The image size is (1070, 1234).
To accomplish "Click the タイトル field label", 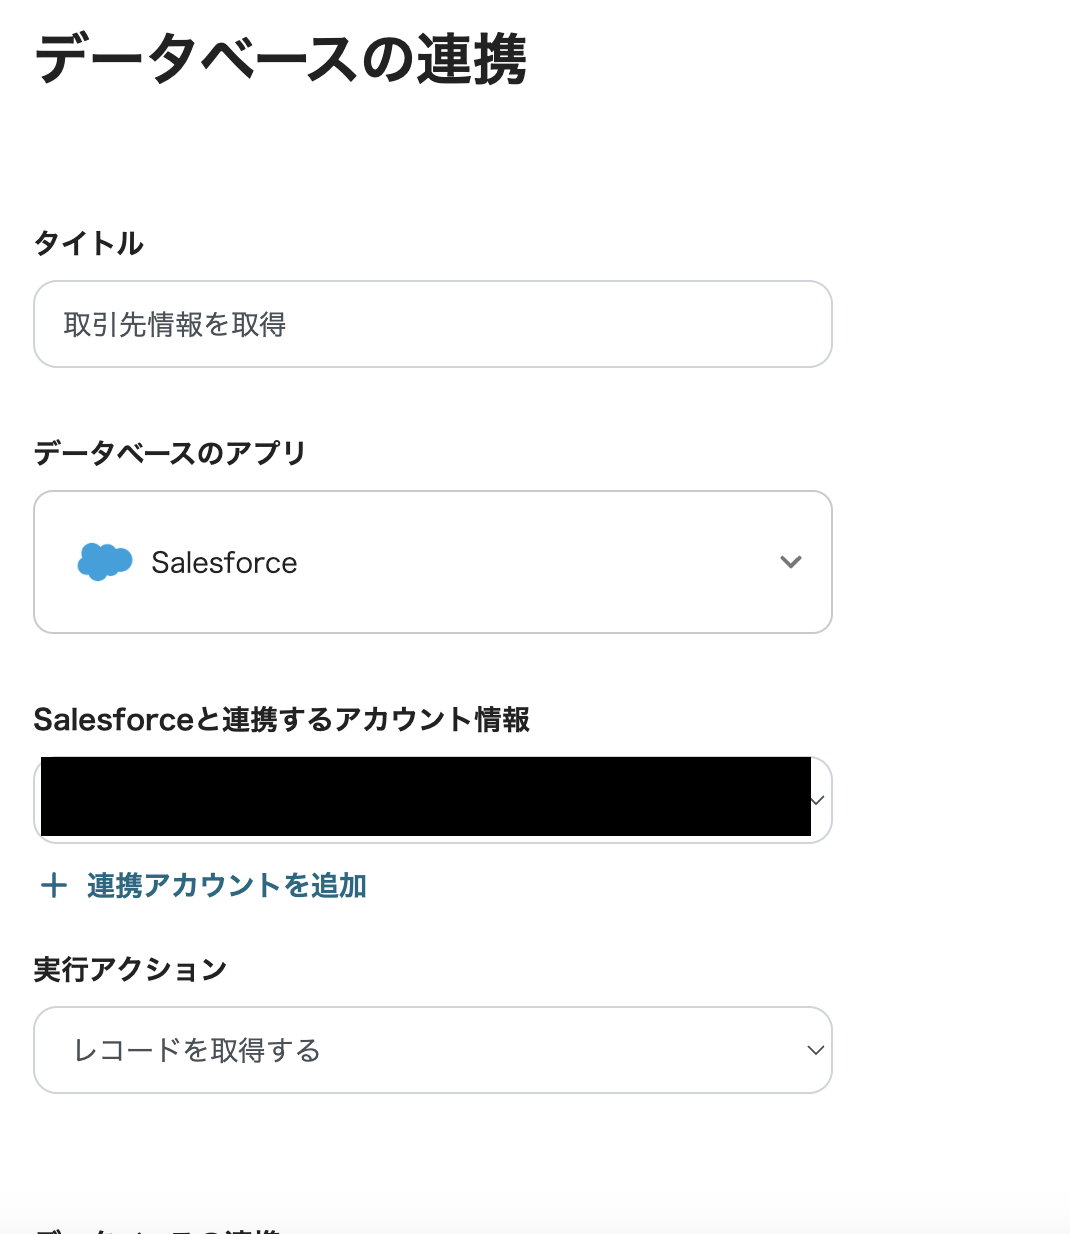I will tap(88, 243).
